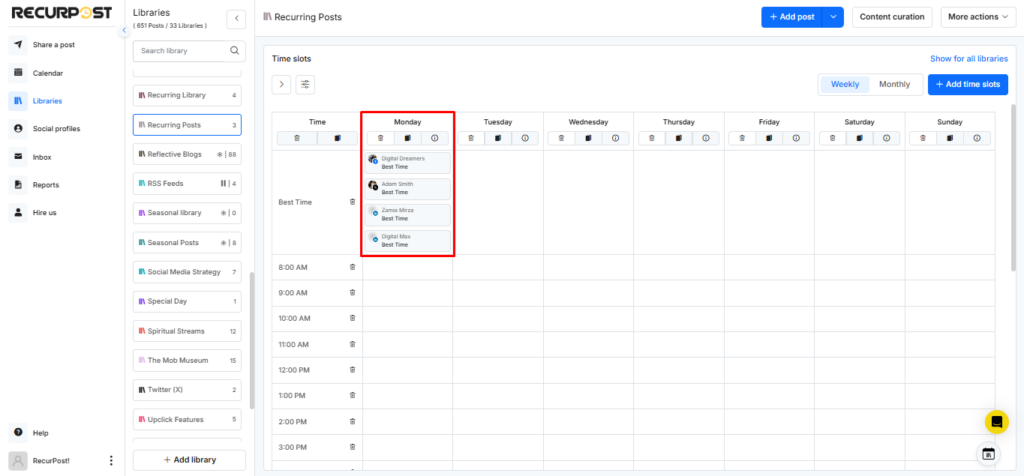1024x476 pixels.
Task: Copy Saturday time slots
Action: click(859, 138)
